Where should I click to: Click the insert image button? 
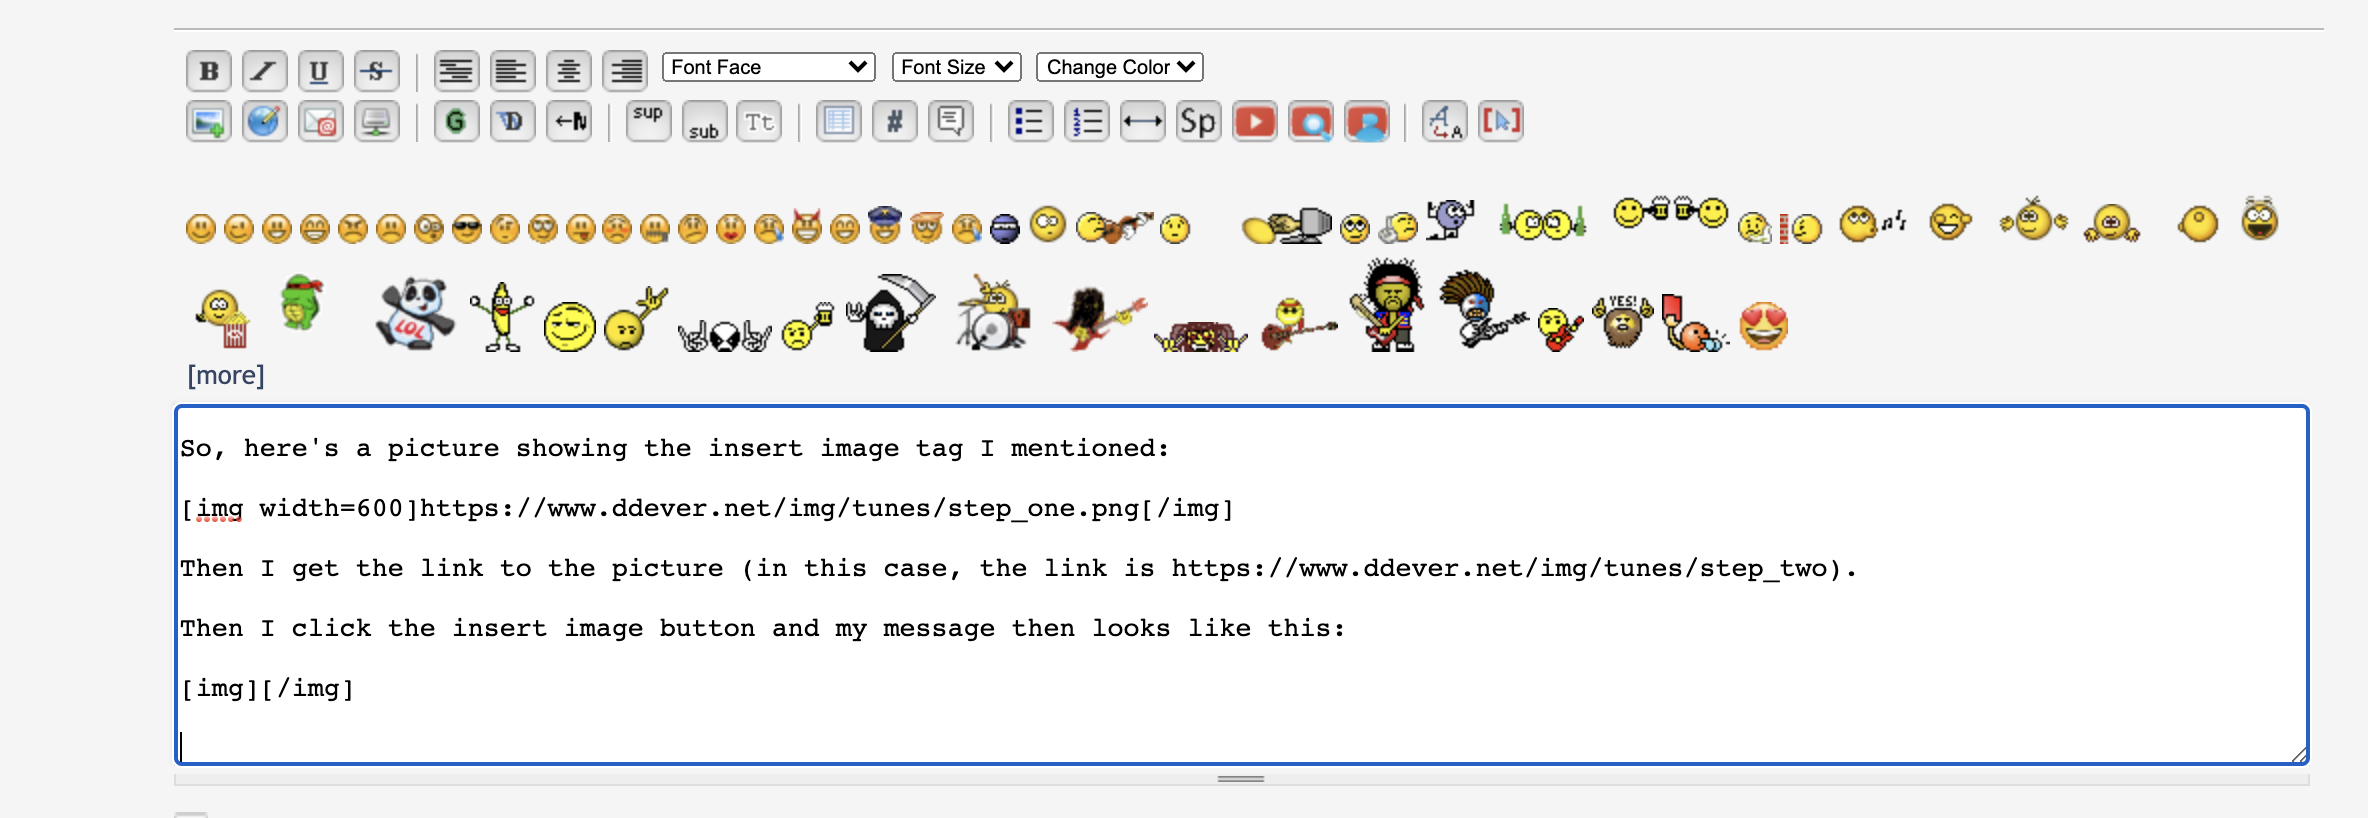pos(208,122)
